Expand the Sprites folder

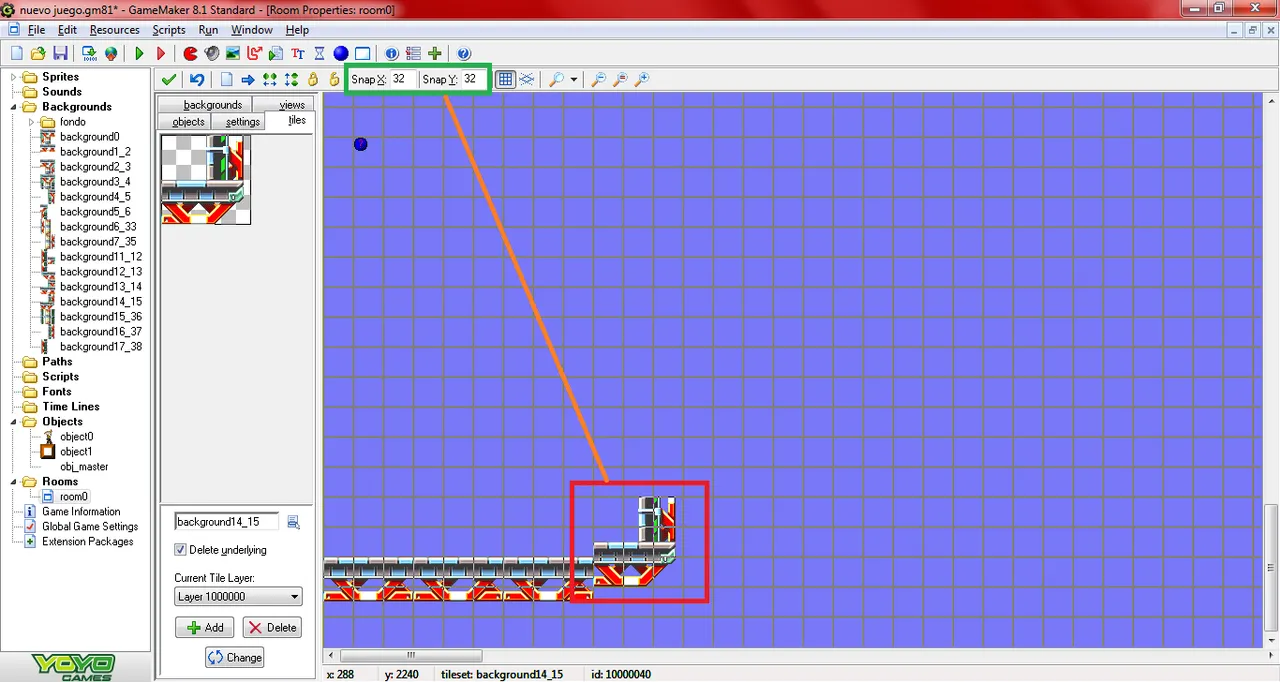pyautogui.click(x=14, y=77)
